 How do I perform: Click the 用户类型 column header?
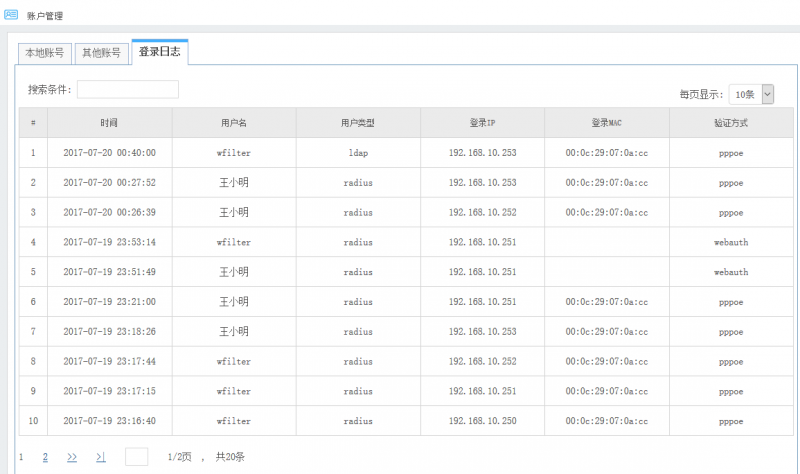tap(358, 123)
